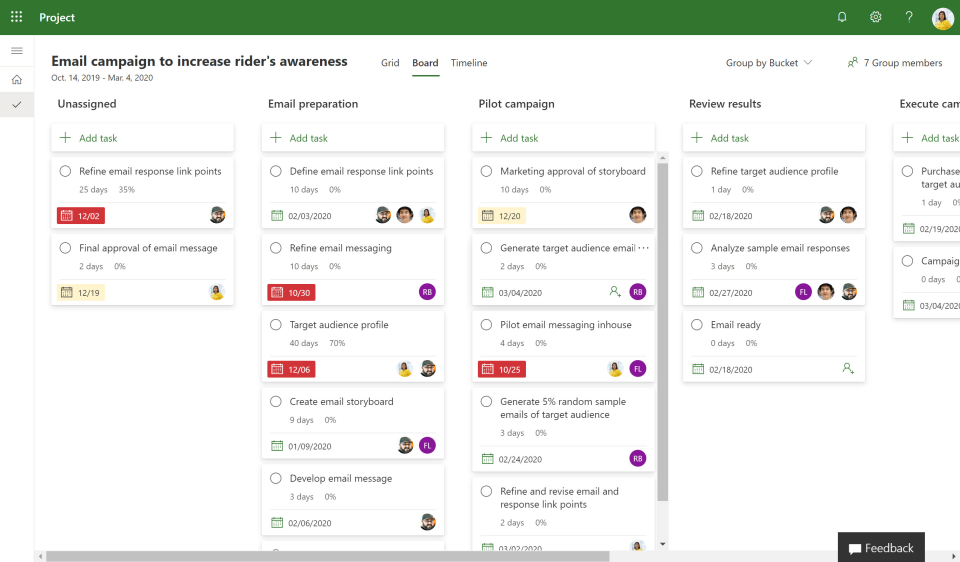Viewport: 960px width, 562px height.
Task: Click the red 12/06 due date badge
Action: (x=291, y=369)
